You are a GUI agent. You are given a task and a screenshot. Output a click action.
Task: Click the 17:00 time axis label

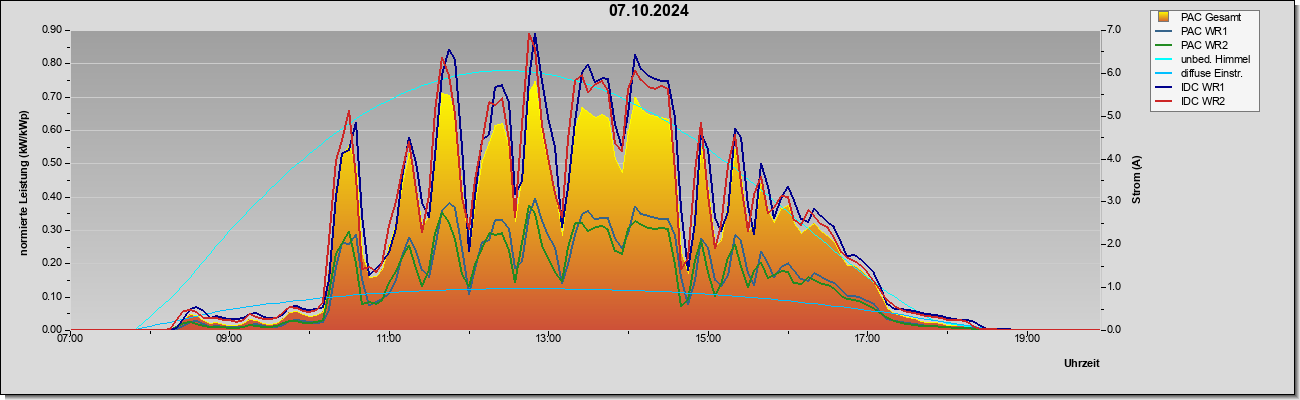[x=868, y=339]
